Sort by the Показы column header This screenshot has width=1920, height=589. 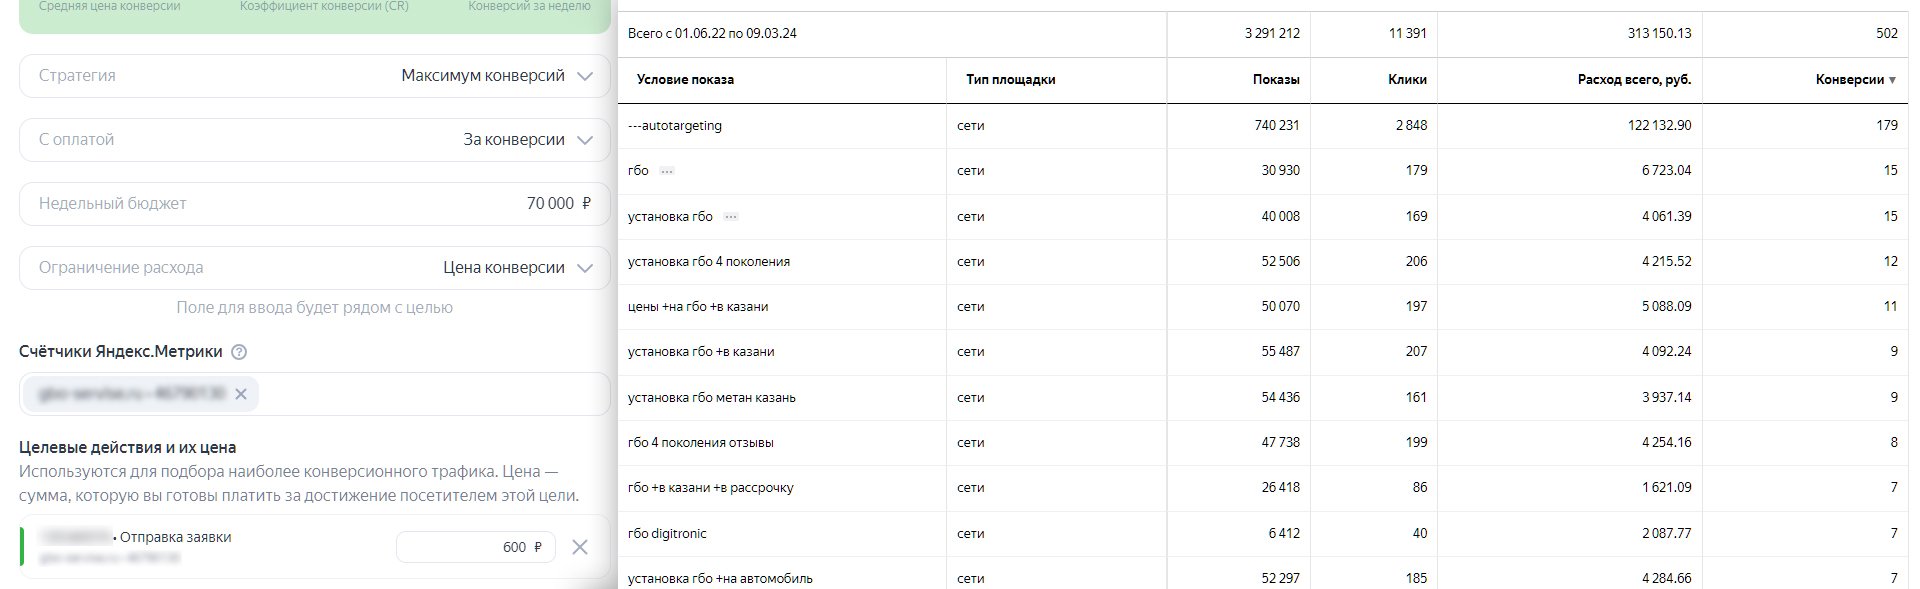coord(1275,80)
